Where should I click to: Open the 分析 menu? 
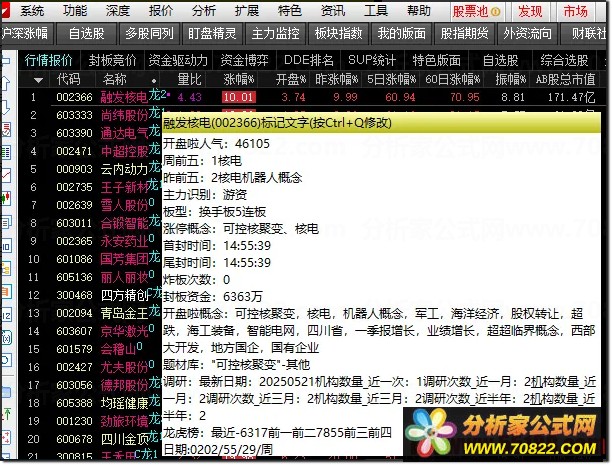[x=204, y=10]
